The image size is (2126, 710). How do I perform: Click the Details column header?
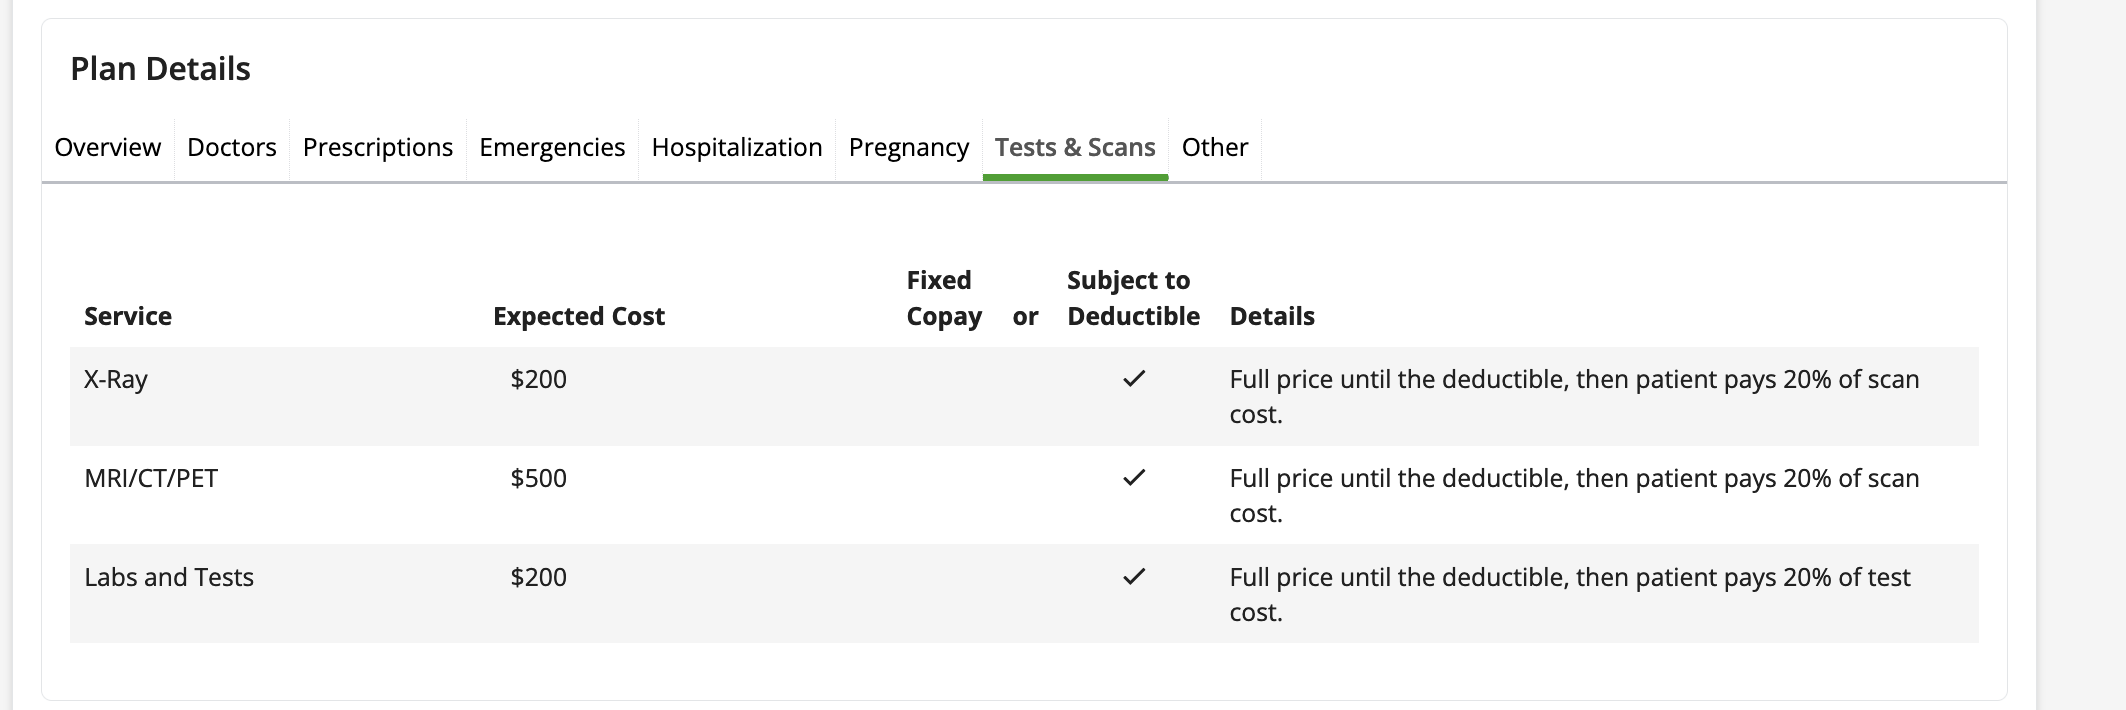tap(1271, 317)
